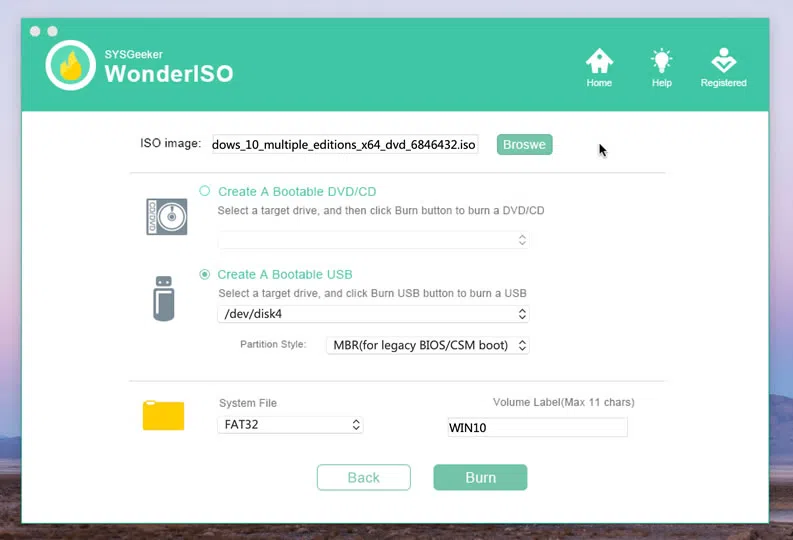Click the DVD/CD drive icon
This screenshot has width=793, height=540.
pyautogui.click(x=167, y=216)
